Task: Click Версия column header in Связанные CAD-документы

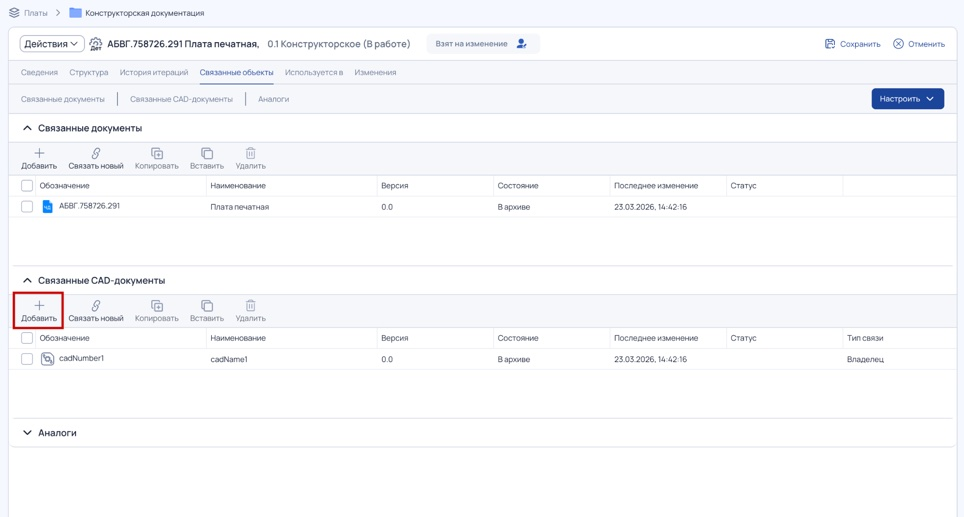Action: [x=395, y=338]
